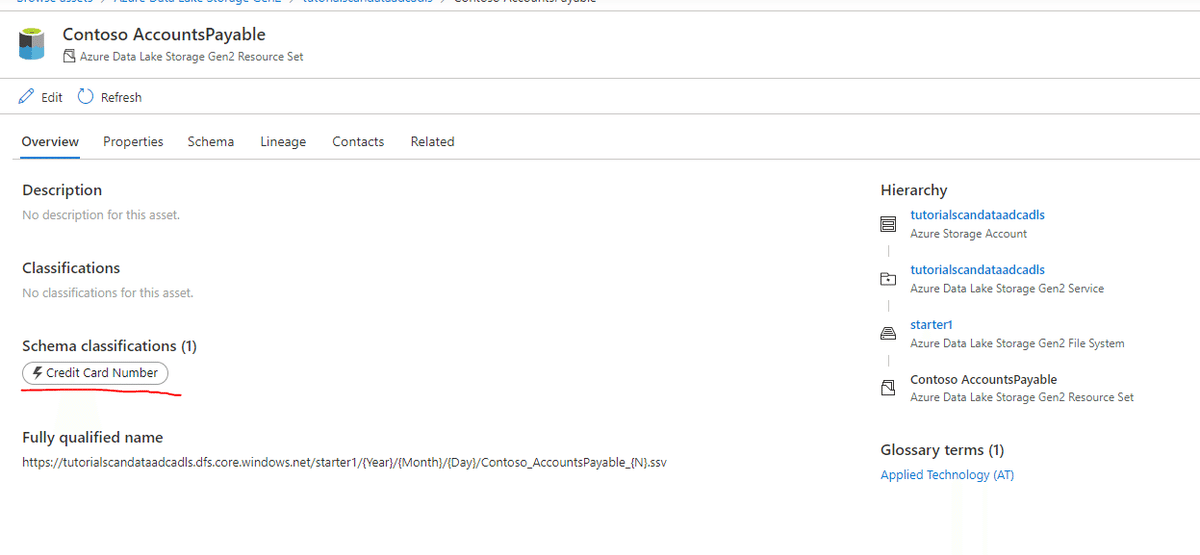This screenshot has width=1200, height=555.
Task: Open the Applied Technology (AT) glossary term
Action: pos(947,475)
